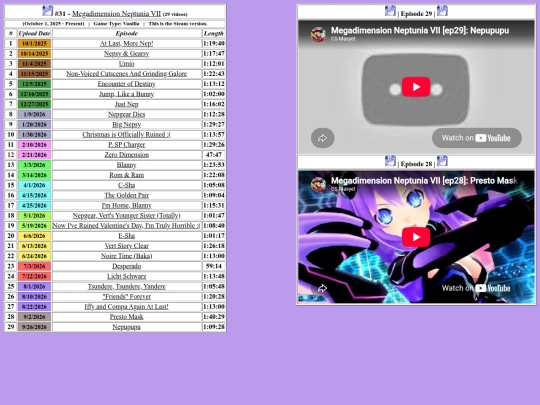Open the Presto Mask video title link in the embed
The image size is (540, 405).
[424, 180]
